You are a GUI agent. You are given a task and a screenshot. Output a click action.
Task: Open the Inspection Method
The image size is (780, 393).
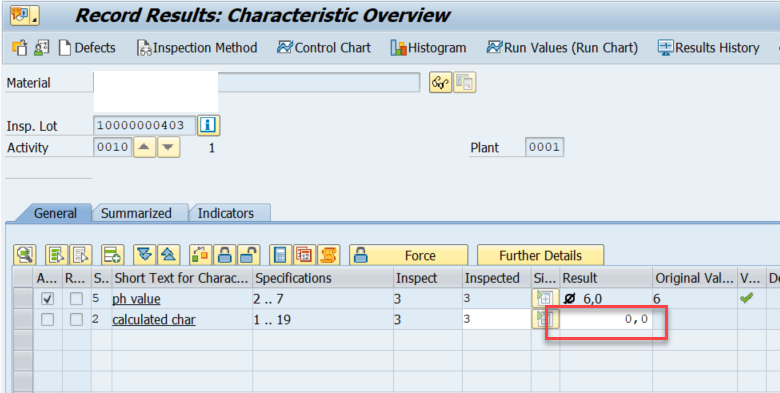pyautogui.click(x=197, y=48)
